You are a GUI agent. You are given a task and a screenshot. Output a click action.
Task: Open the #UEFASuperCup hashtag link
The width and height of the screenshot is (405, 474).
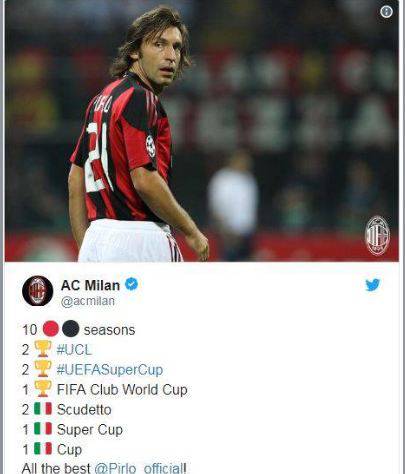(110, 370)
